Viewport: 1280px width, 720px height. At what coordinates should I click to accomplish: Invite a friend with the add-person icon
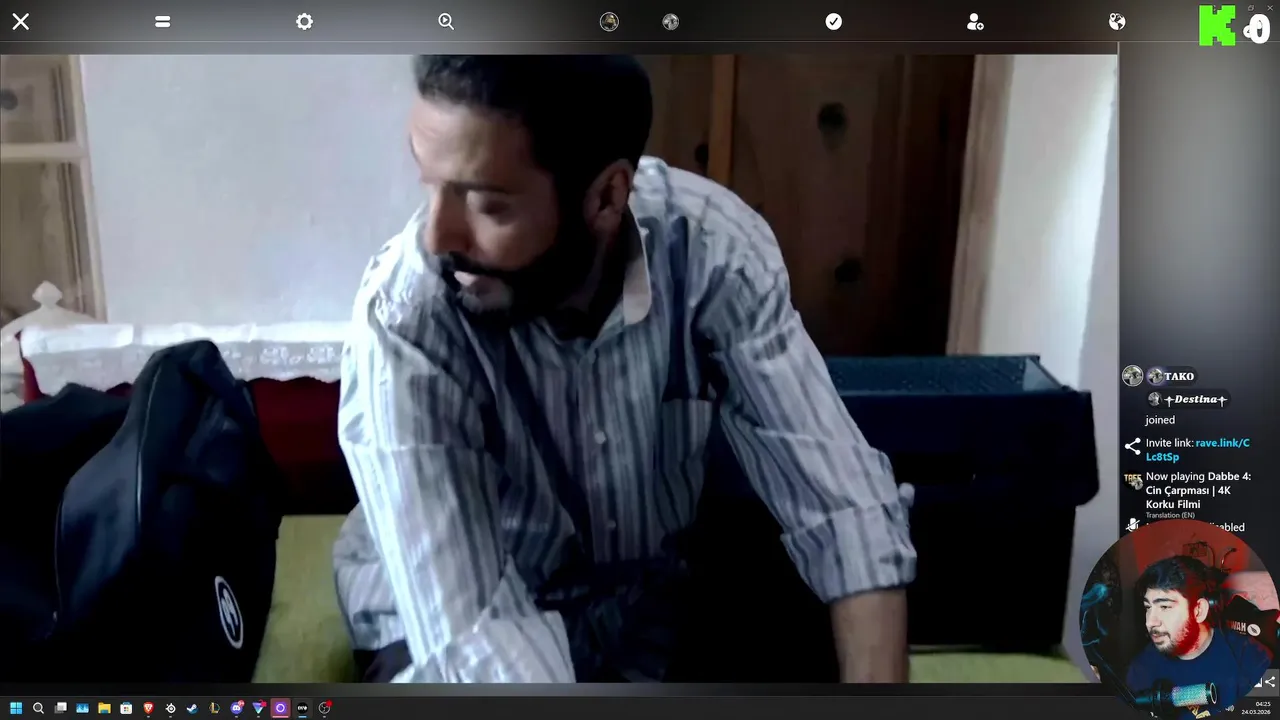click(975, 21)
